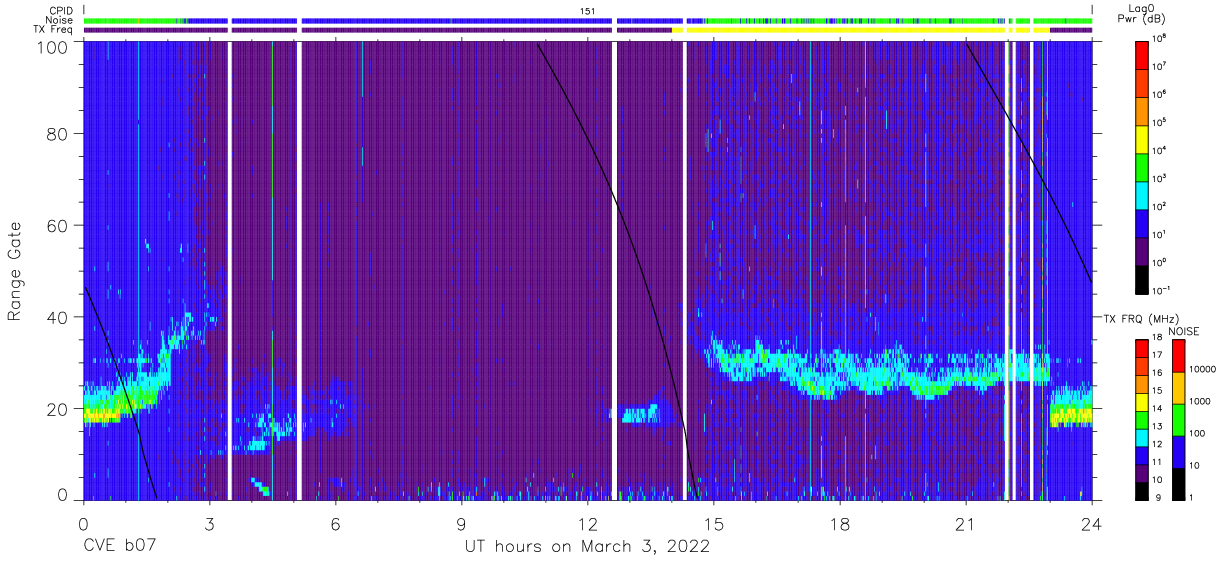Click the orange segment of the NOISE colorbar
Viewport: 1228px width, 567px height.
coord(1177,388)
